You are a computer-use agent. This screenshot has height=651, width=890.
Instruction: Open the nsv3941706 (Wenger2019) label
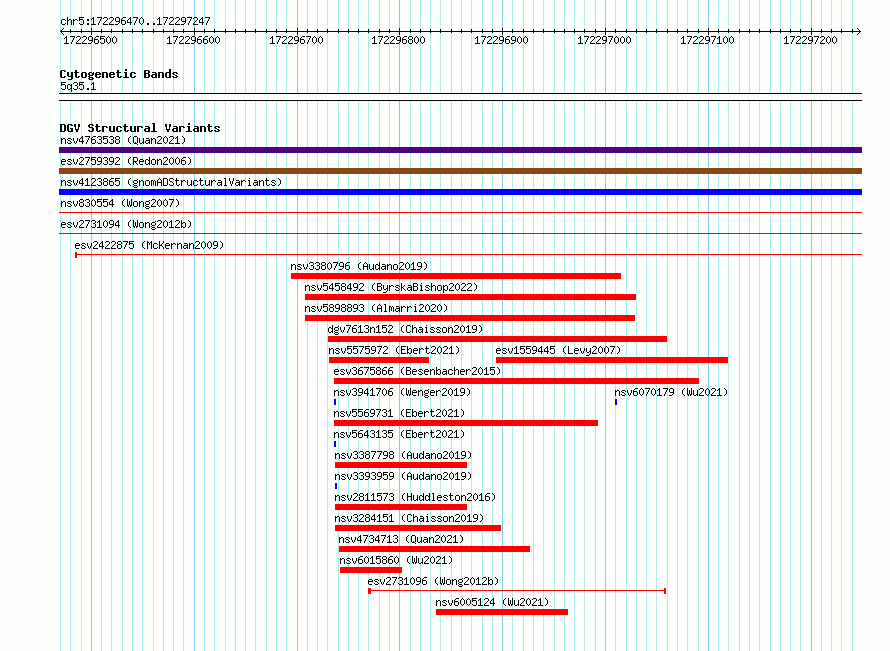pyautogui.click(x=402, y=392)
